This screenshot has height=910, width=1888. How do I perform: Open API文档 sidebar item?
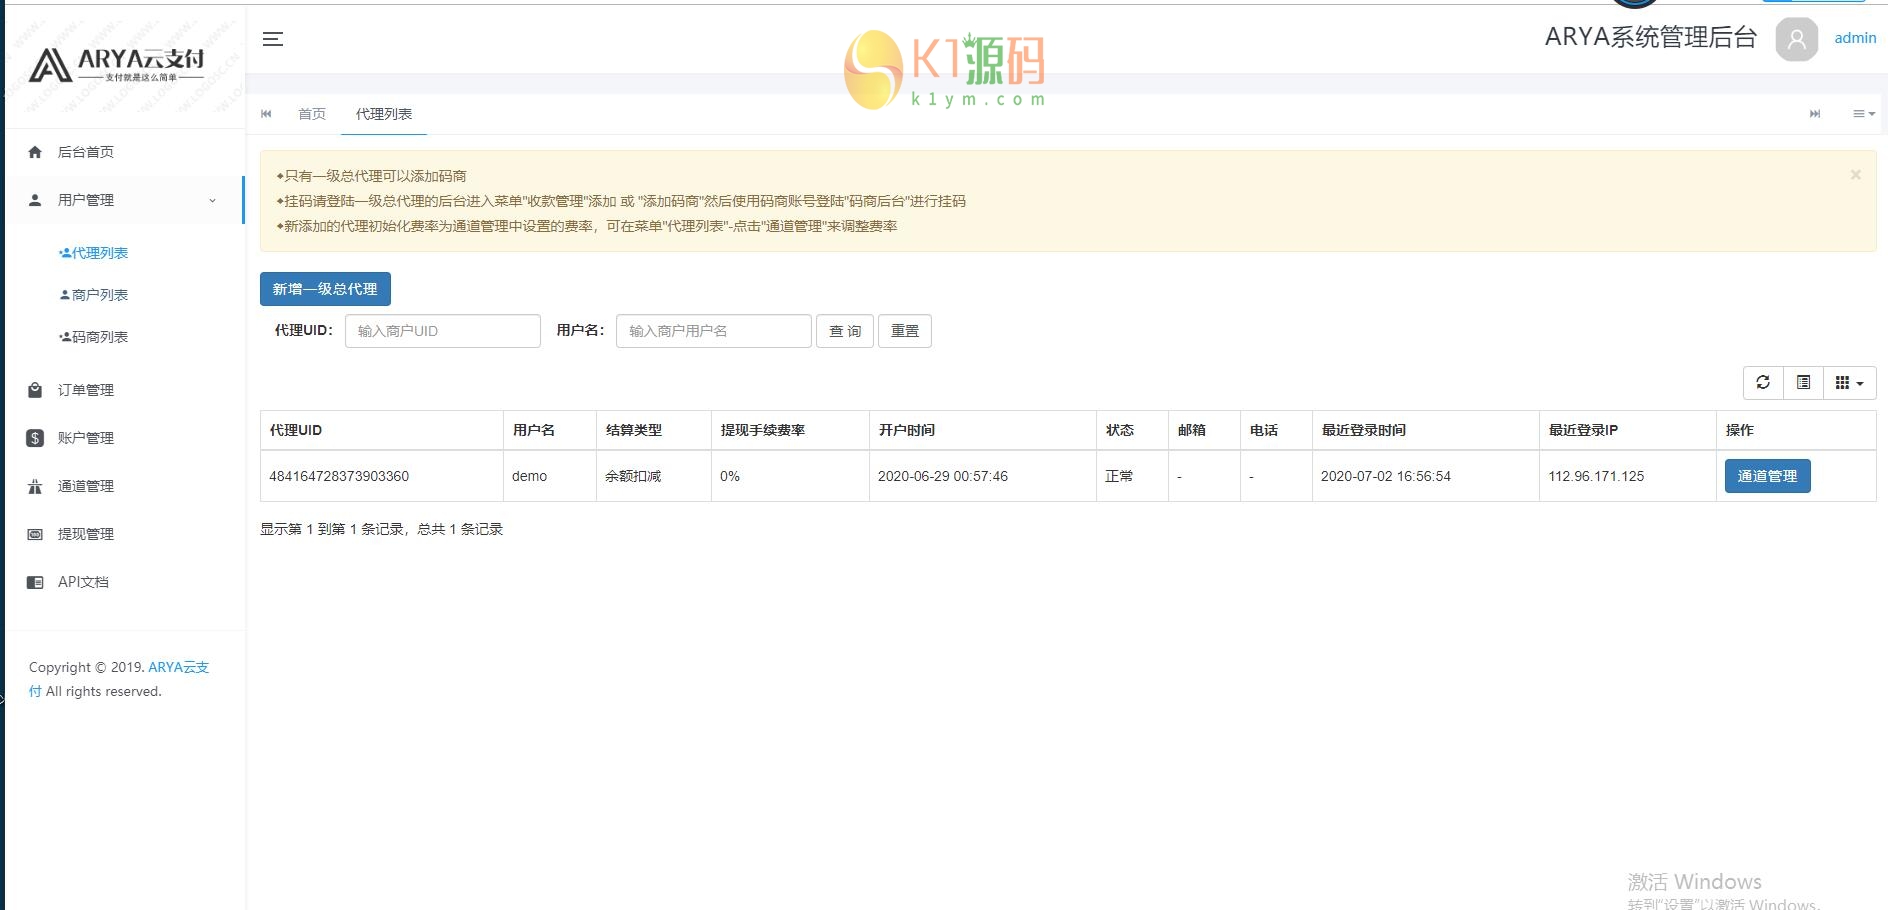pyautogui.click(x=83, y=582)
